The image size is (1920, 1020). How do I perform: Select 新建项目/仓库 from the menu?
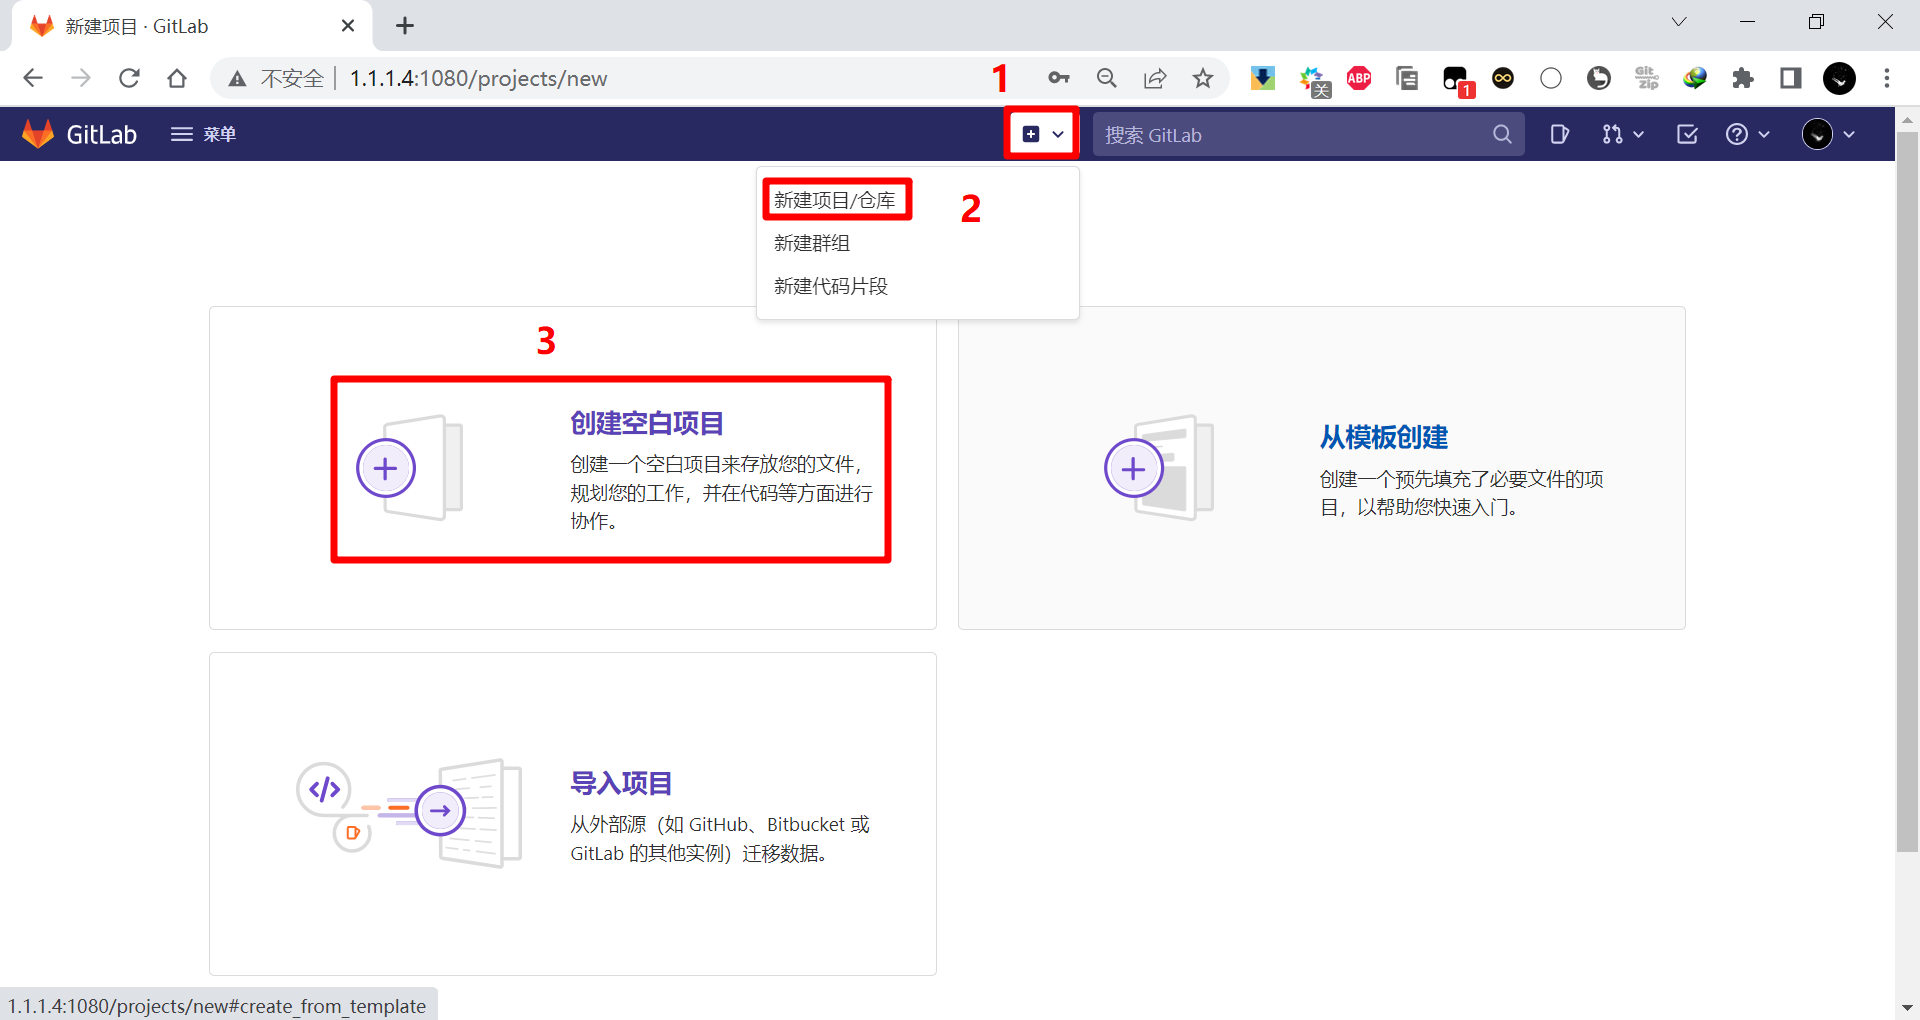pos(835,200)
